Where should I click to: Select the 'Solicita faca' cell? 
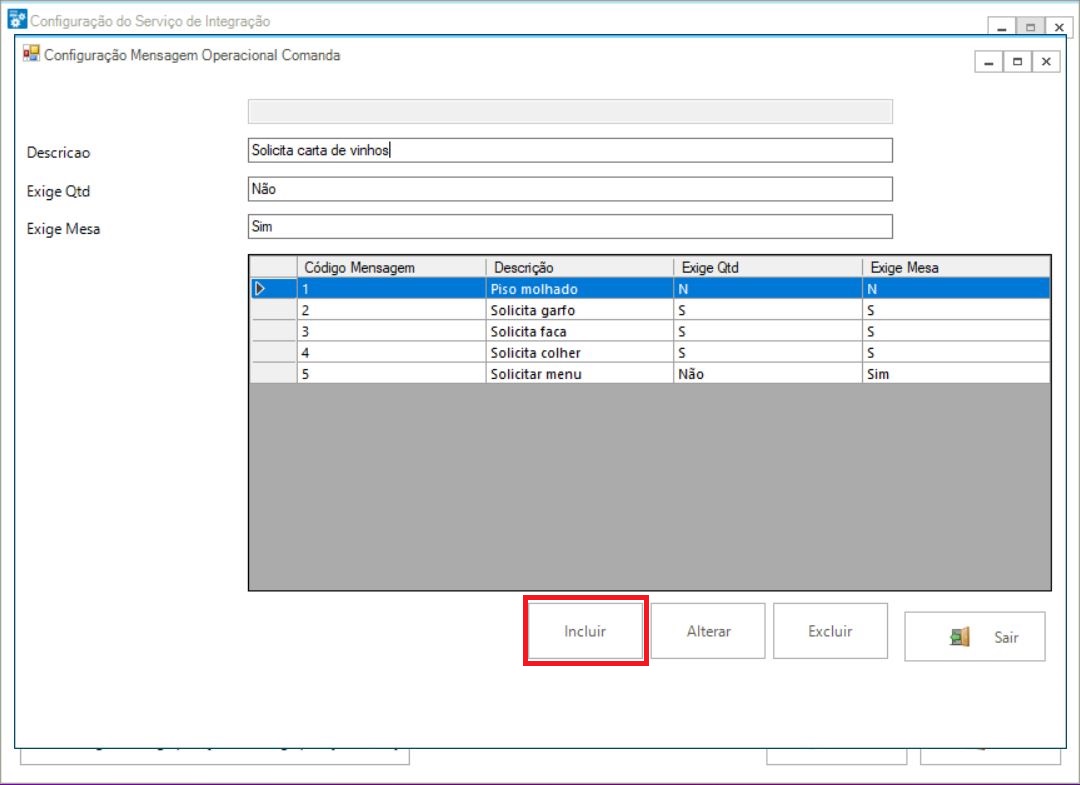tap(579, 331)
